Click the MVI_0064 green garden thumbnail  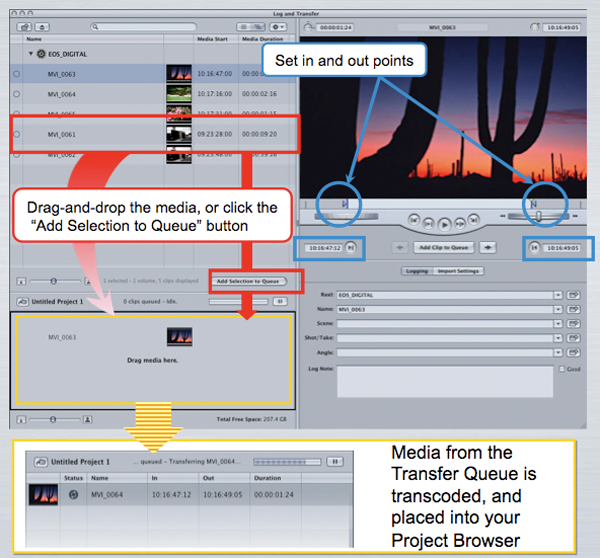pyautogui.click(x=179, y=94)
